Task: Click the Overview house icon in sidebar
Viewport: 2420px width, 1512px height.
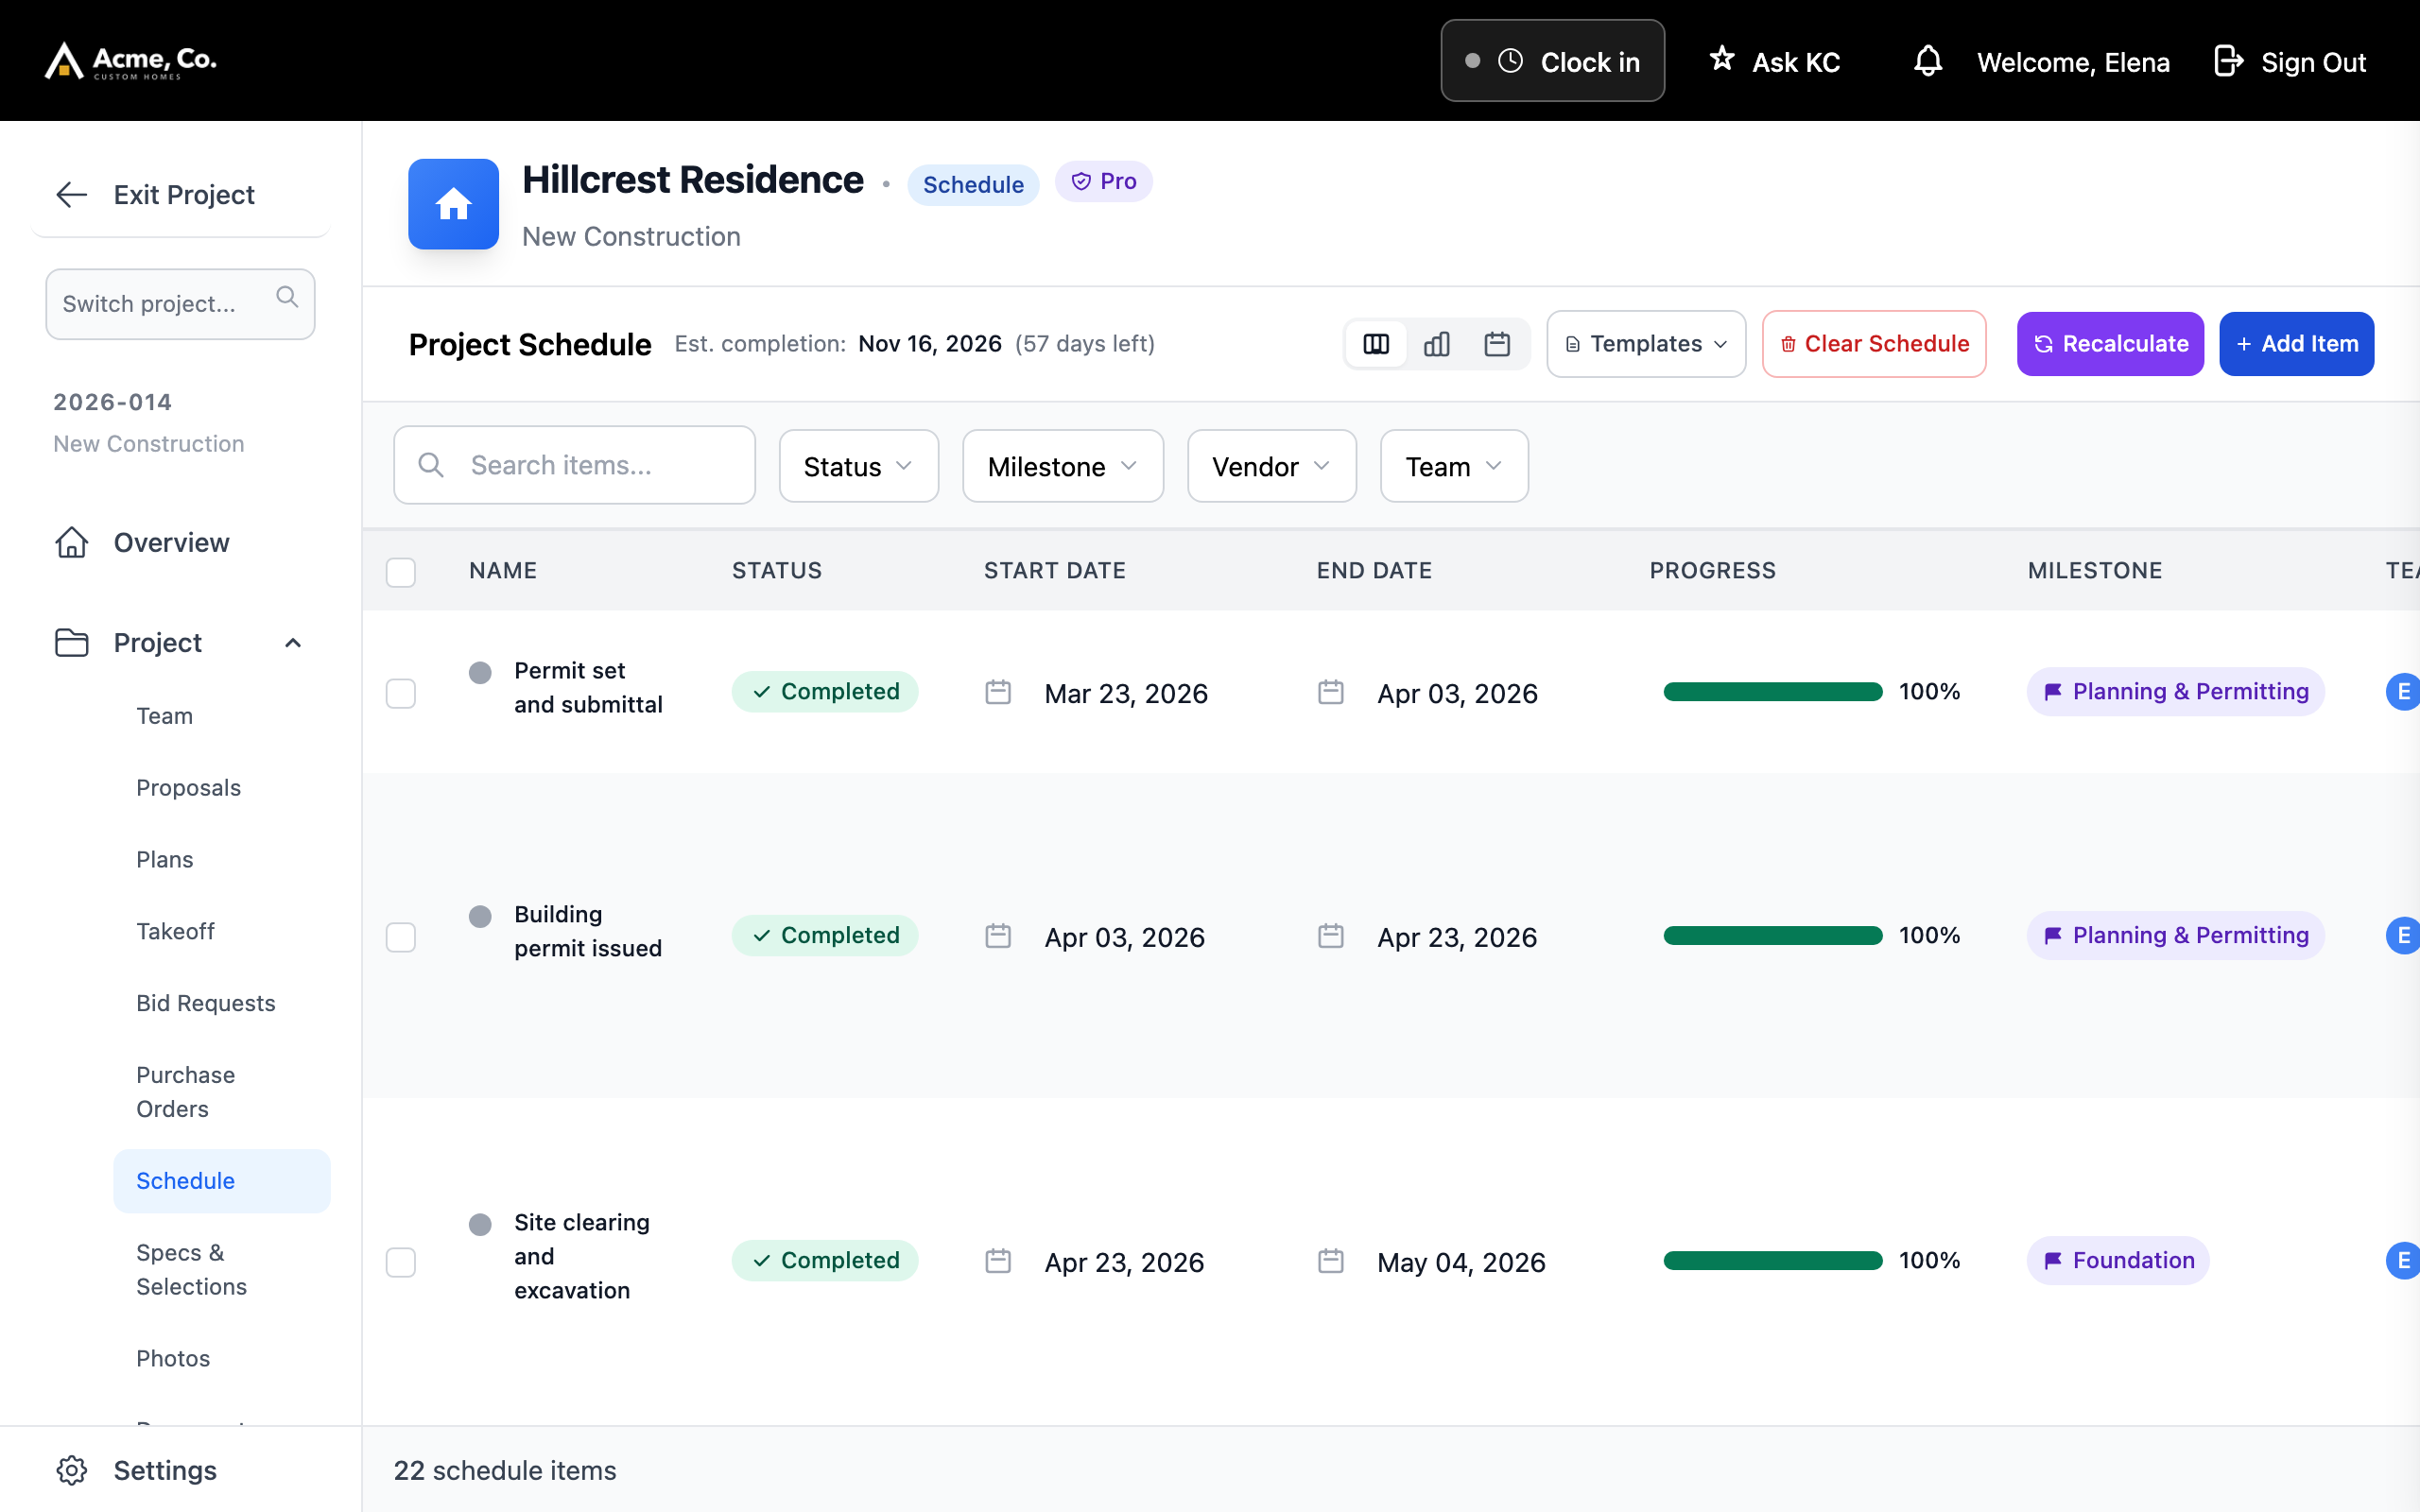Action: [x=72, y=542]
